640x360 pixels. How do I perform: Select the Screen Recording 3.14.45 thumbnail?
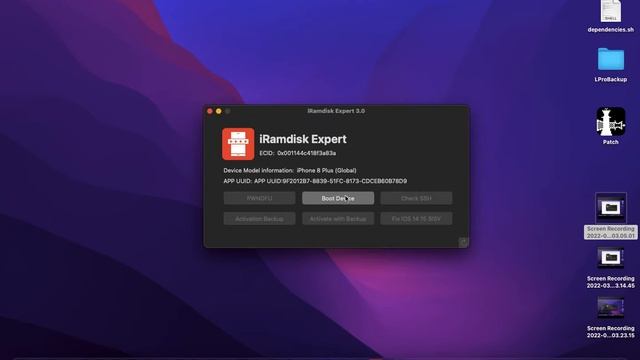pyautogui.click(x=611, y=258)
